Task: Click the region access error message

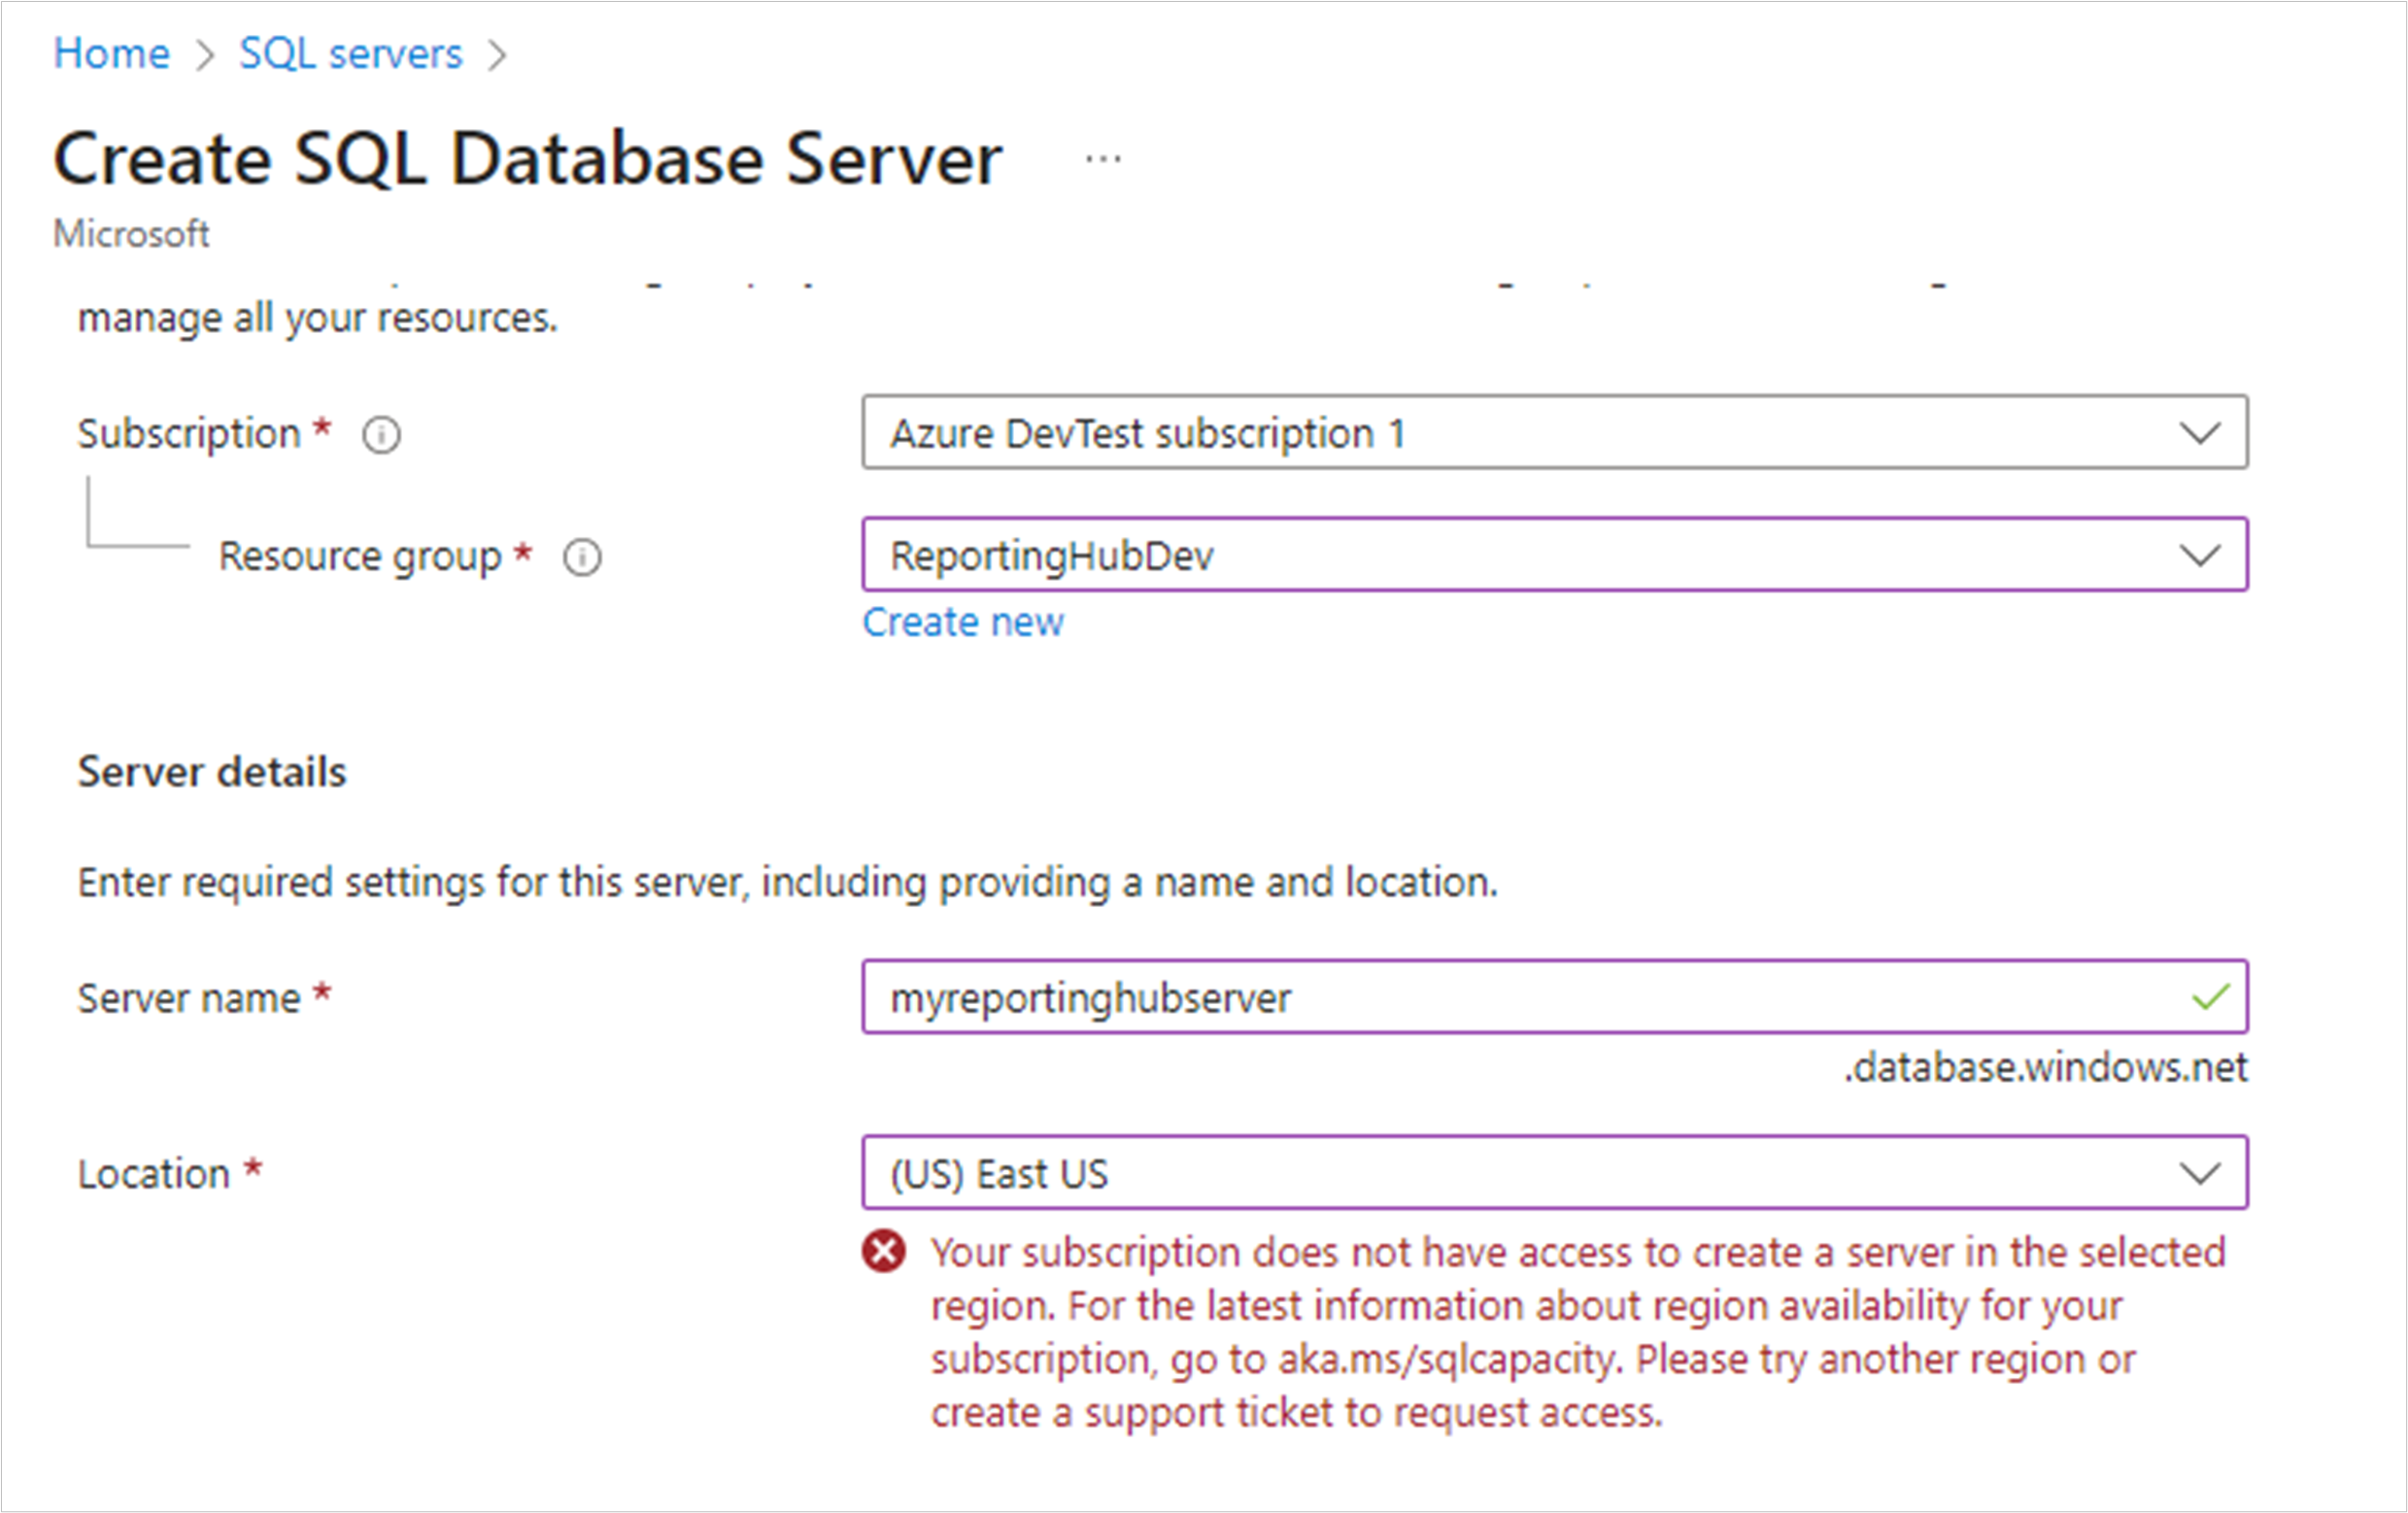Action: point(1578,1332)
